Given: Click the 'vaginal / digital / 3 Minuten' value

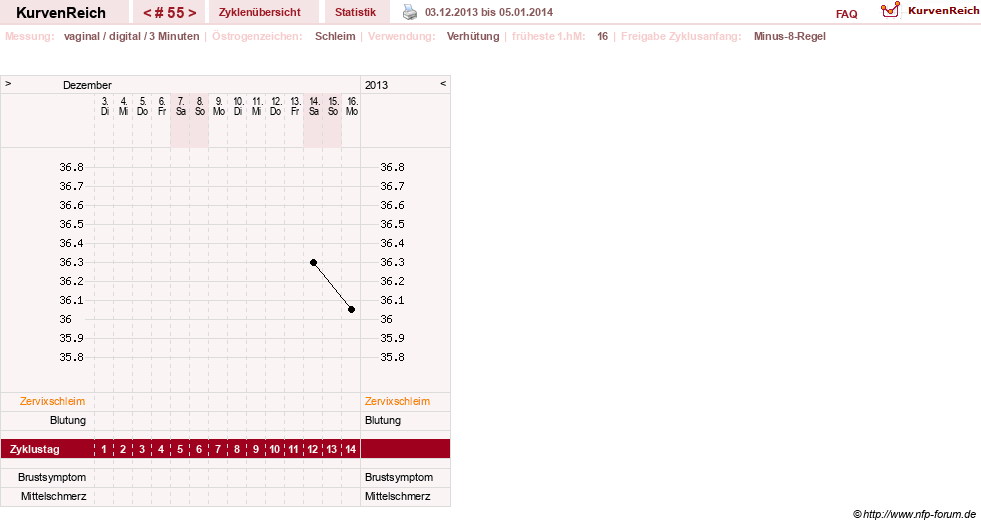Looking at the screenshot, I should [x=131, y=36].
